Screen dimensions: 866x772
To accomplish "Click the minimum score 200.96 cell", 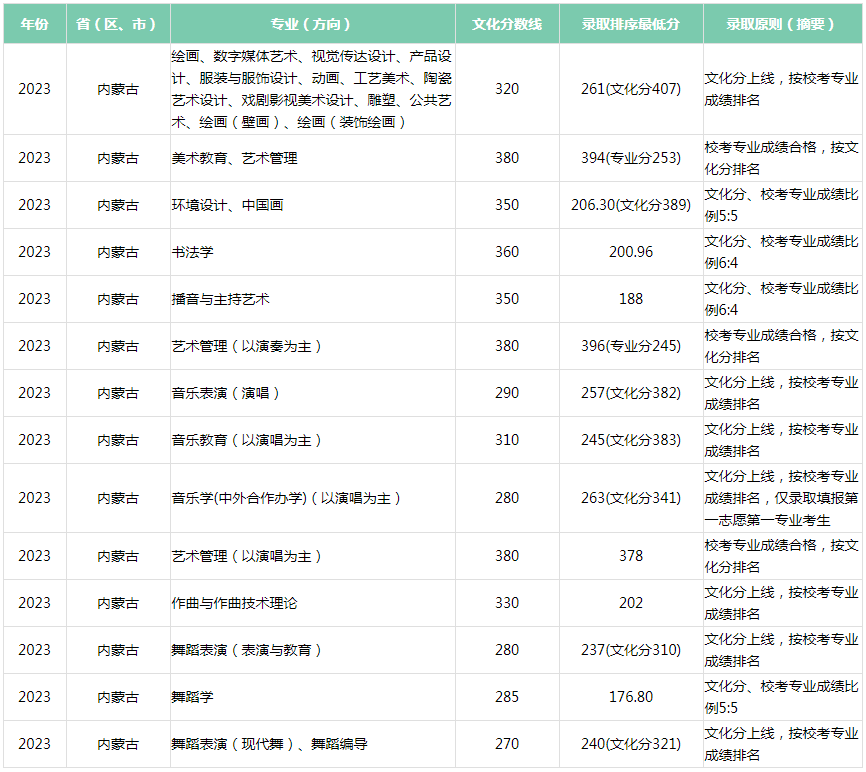I will (630, 252).
